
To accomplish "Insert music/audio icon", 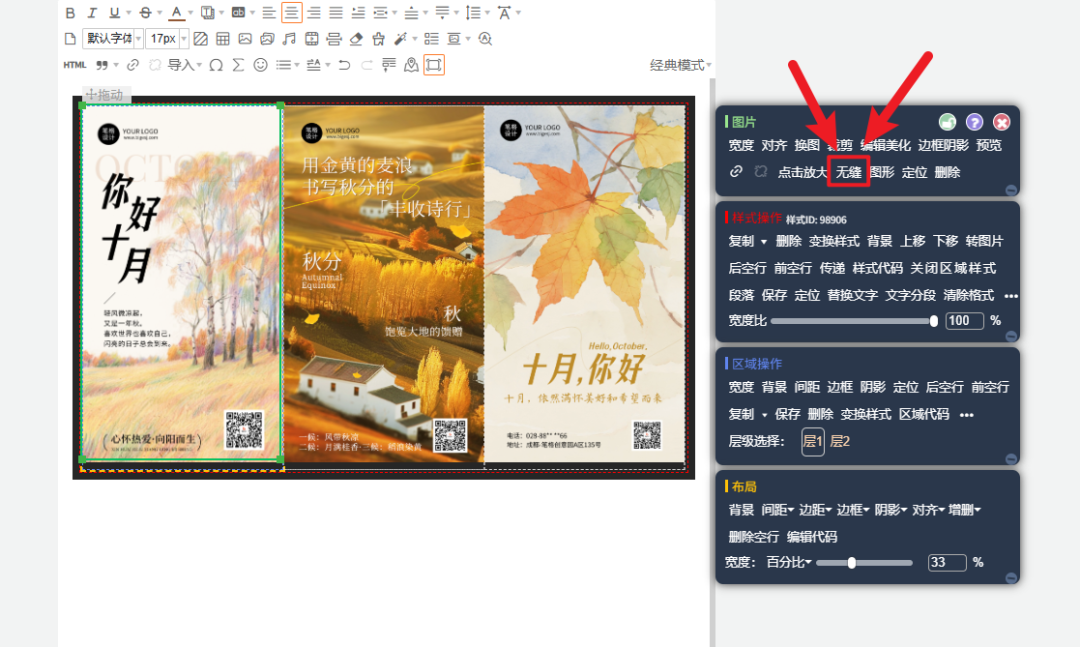I will tap(289, 39).
